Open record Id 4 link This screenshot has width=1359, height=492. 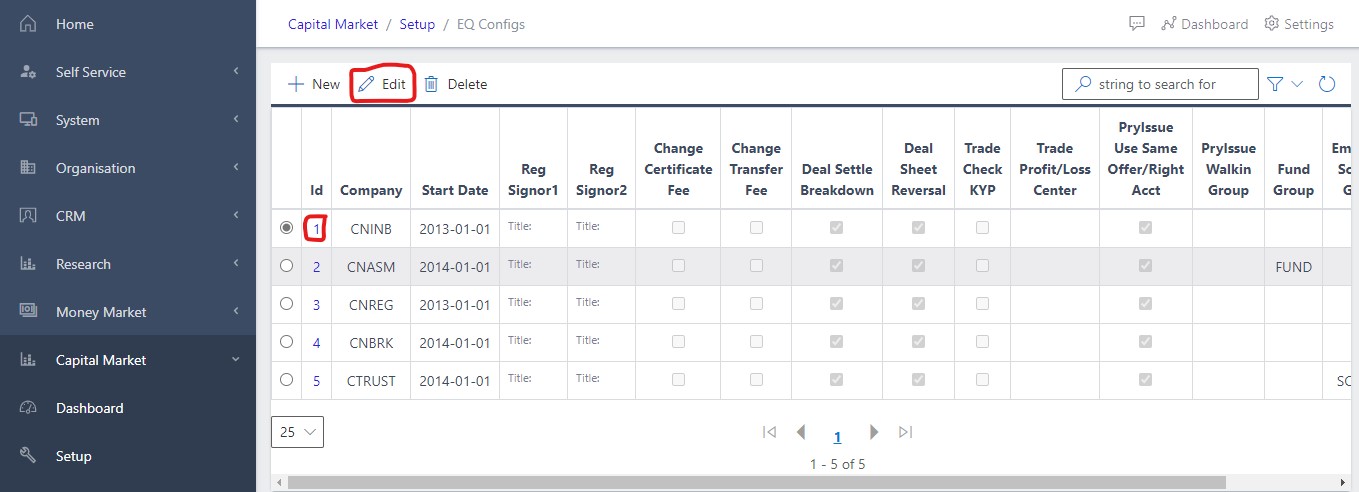click(x=316, y=343)
